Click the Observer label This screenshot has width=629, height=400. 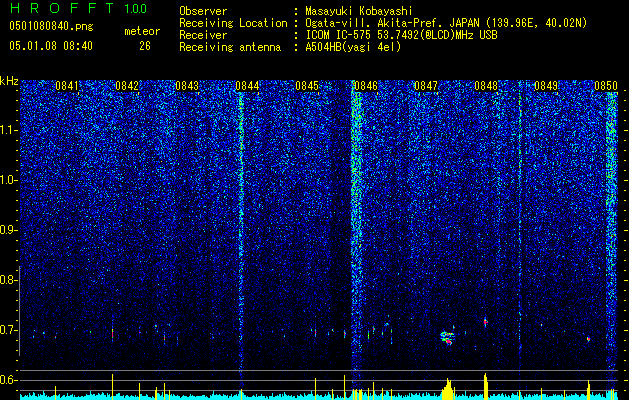[x=203, y=11]
